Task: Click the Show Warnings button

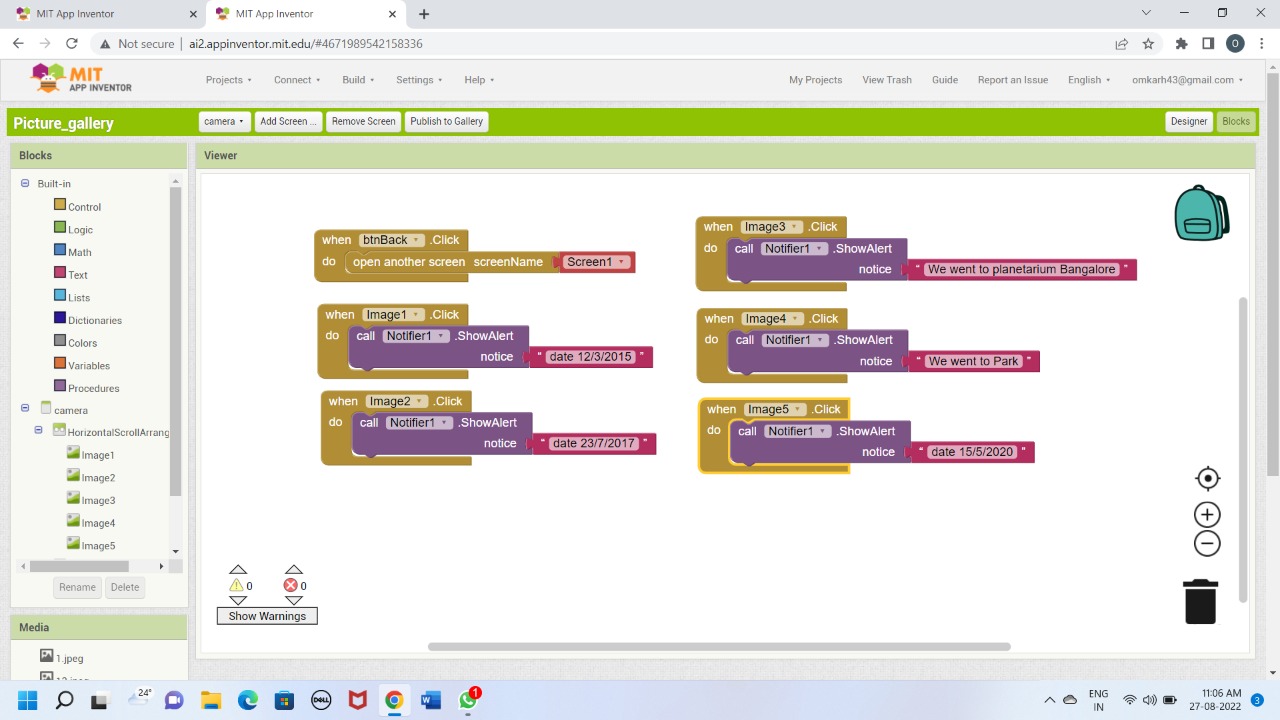Action: pyautogui.click(x=267, y=616)
